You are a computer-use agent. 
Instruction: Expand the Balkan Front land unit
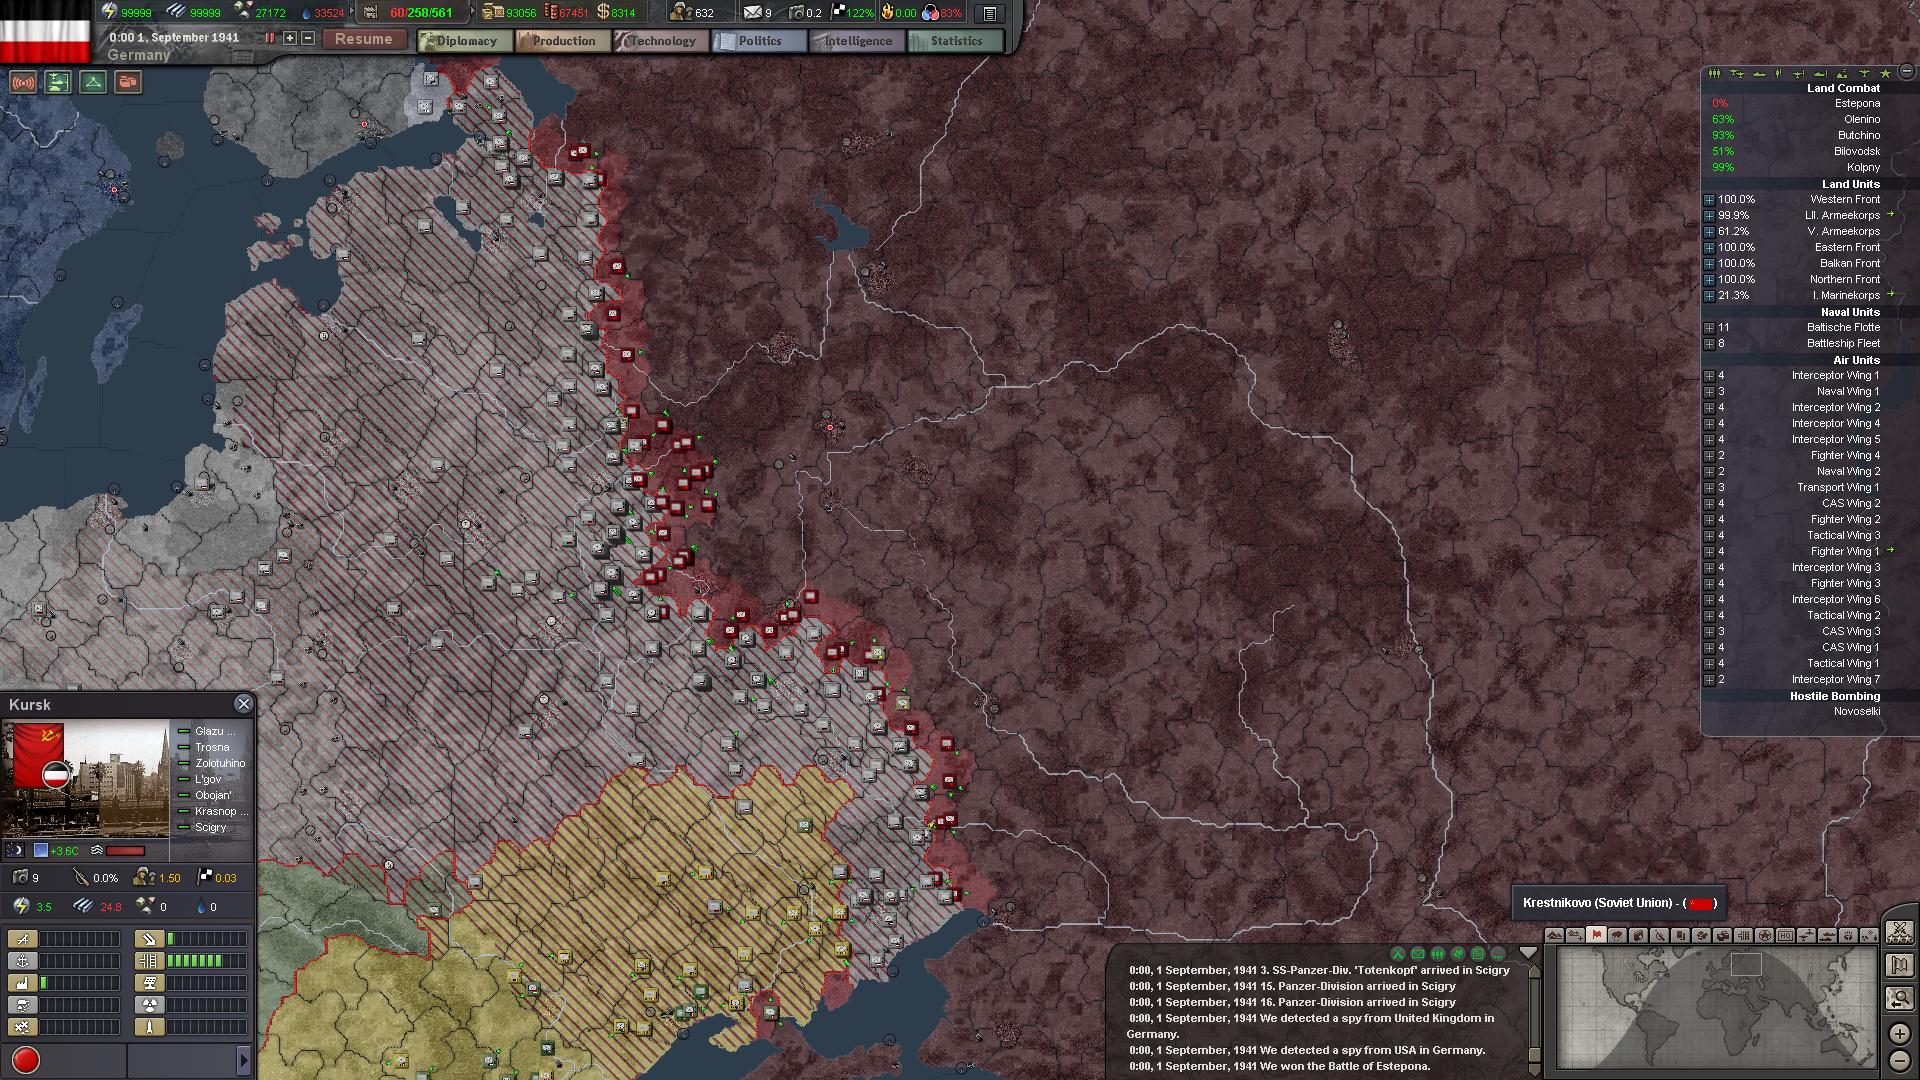coord(1710,264)
